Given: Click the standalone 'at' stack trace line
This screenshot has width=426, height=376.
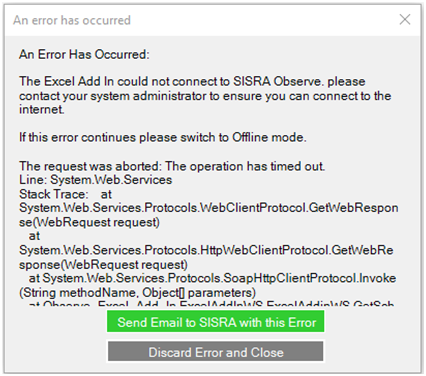Looking at the screenshot, I should point(34,236).
